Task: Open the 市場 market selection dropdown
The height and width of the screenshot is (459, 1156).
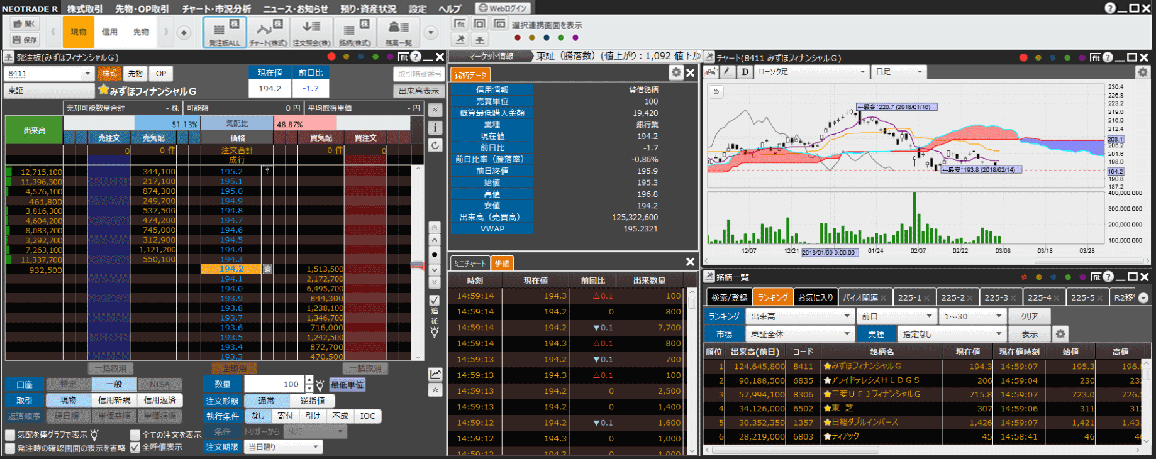Action: pos(798,334)
